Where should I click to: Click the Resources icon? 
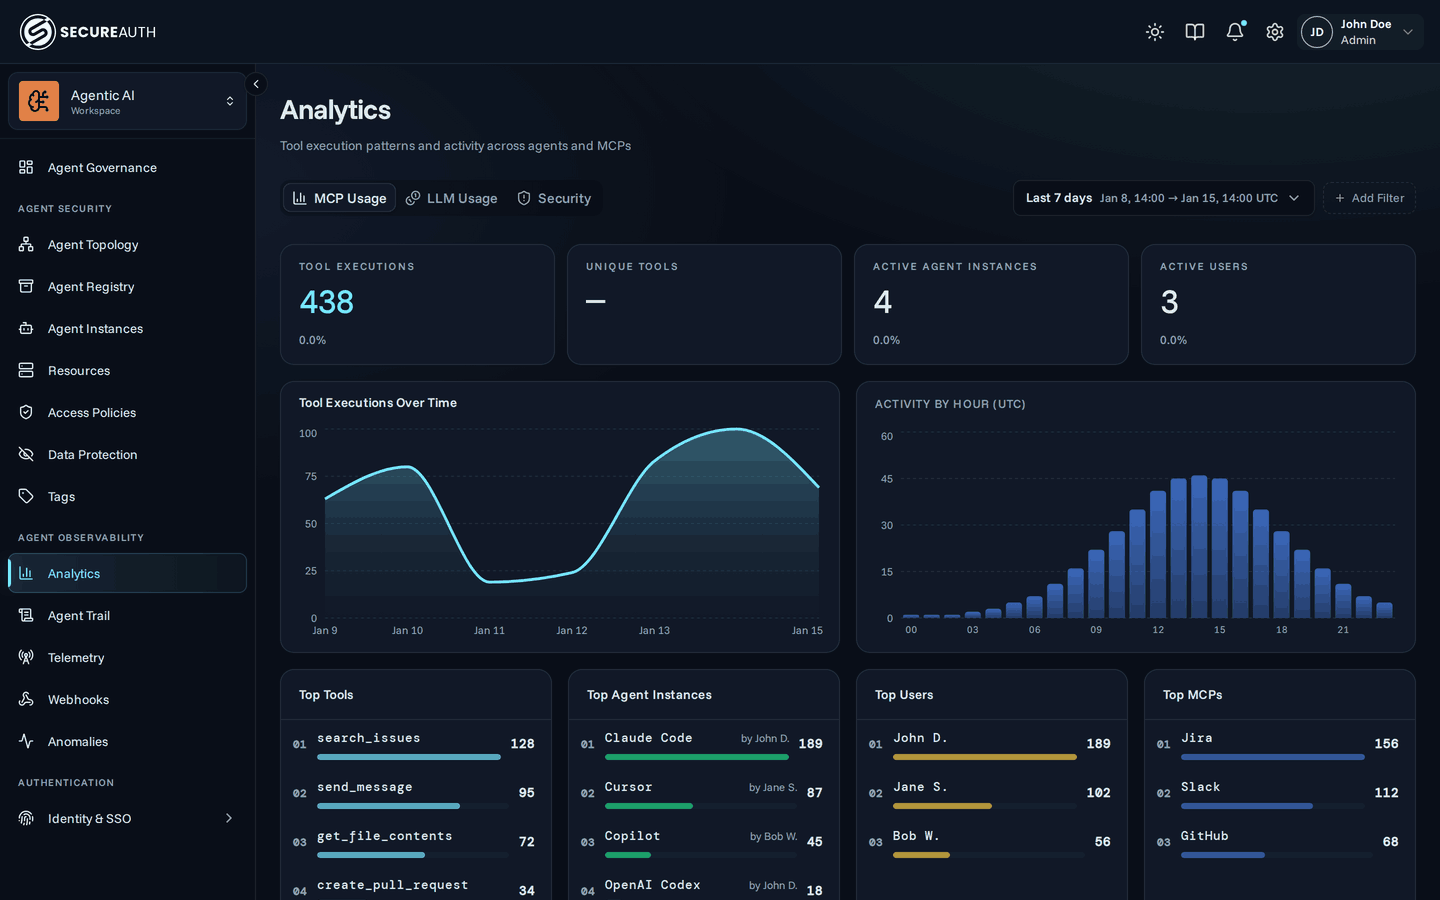point(26,370)
